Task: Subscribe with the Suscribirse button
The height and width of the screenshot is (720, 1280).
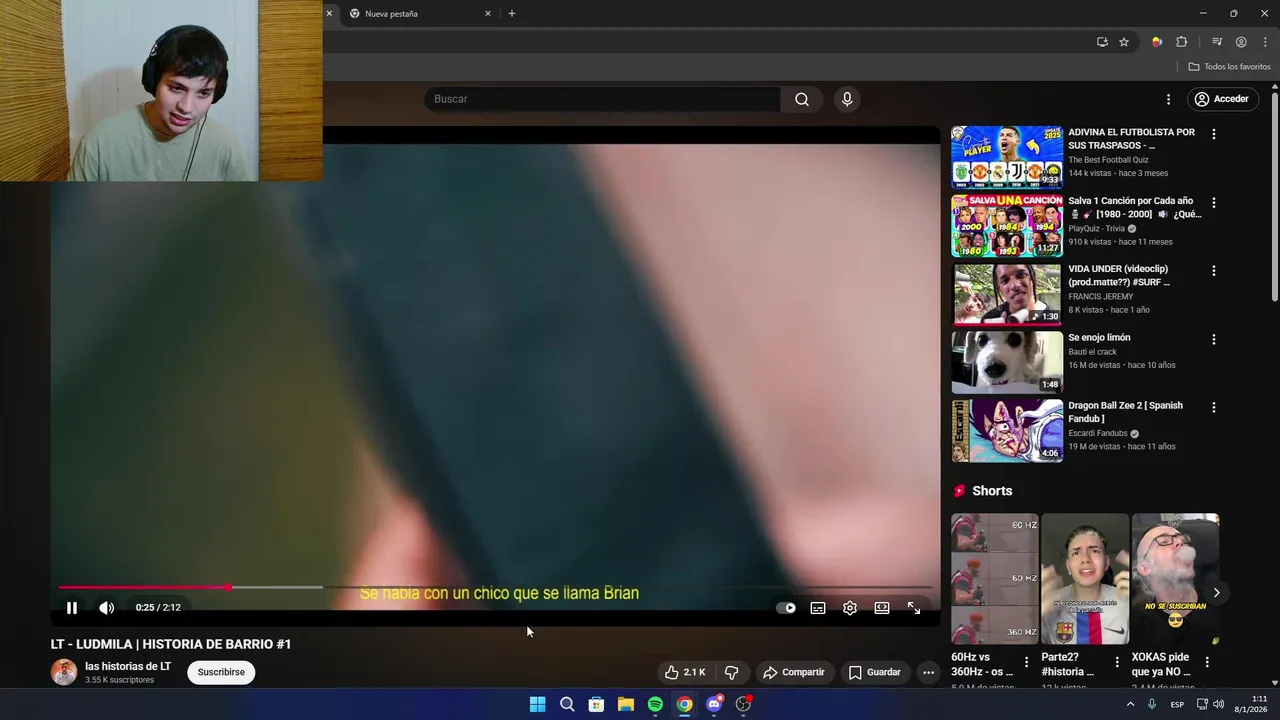Action: tap(221, 672)
